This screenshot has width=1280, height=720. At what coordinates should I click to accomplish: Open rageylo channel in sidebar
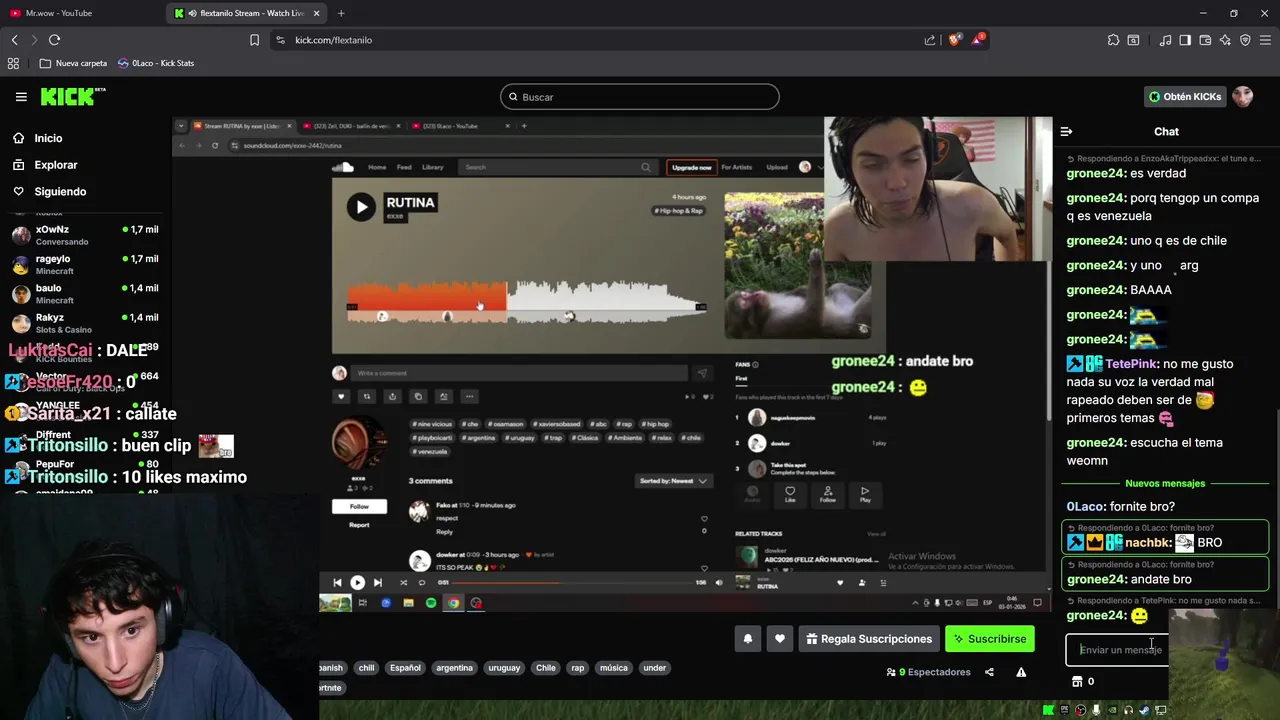click(x=85, y=264)
